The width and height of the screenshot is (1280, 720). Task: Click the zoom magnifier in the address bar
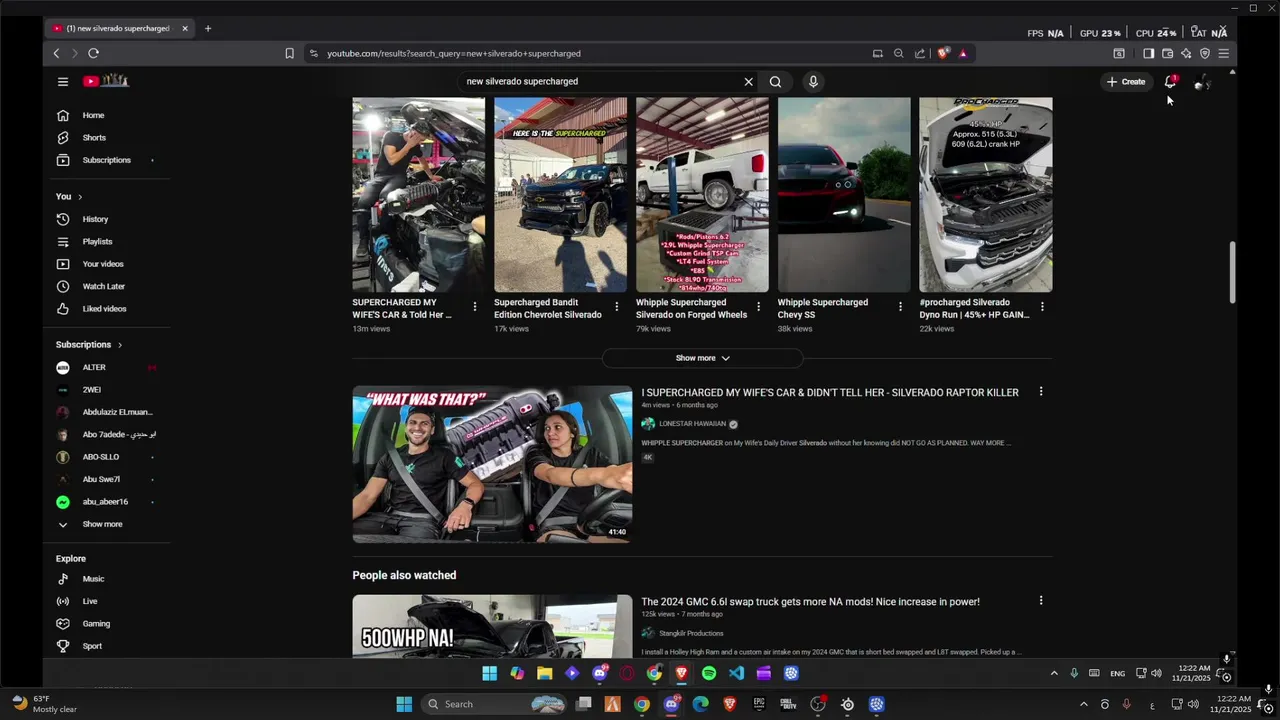898,53
